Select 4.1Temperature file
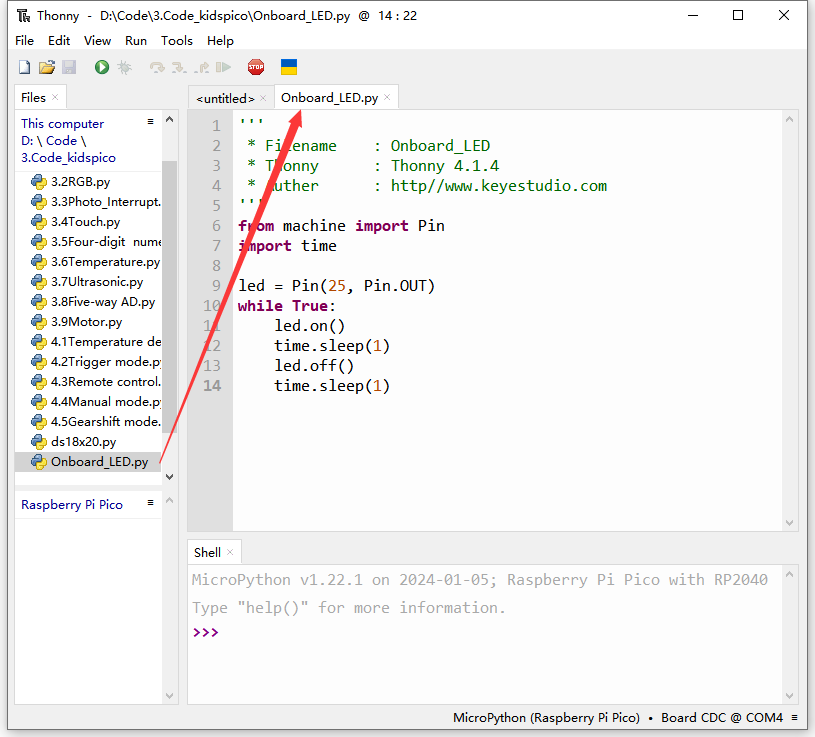The width and height of the screenshot is (815, 737). coord(89,342)
